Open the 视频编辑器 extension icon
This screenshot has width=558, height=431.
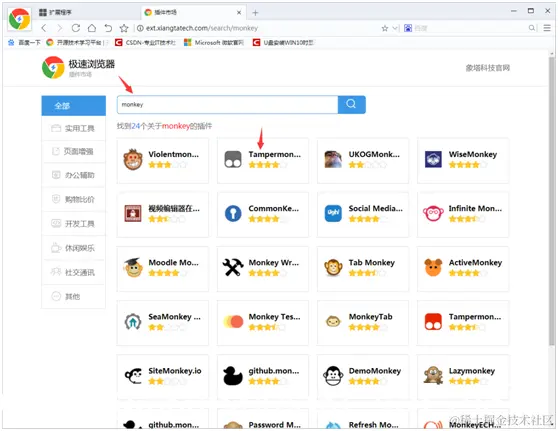(x=133, y=214)
